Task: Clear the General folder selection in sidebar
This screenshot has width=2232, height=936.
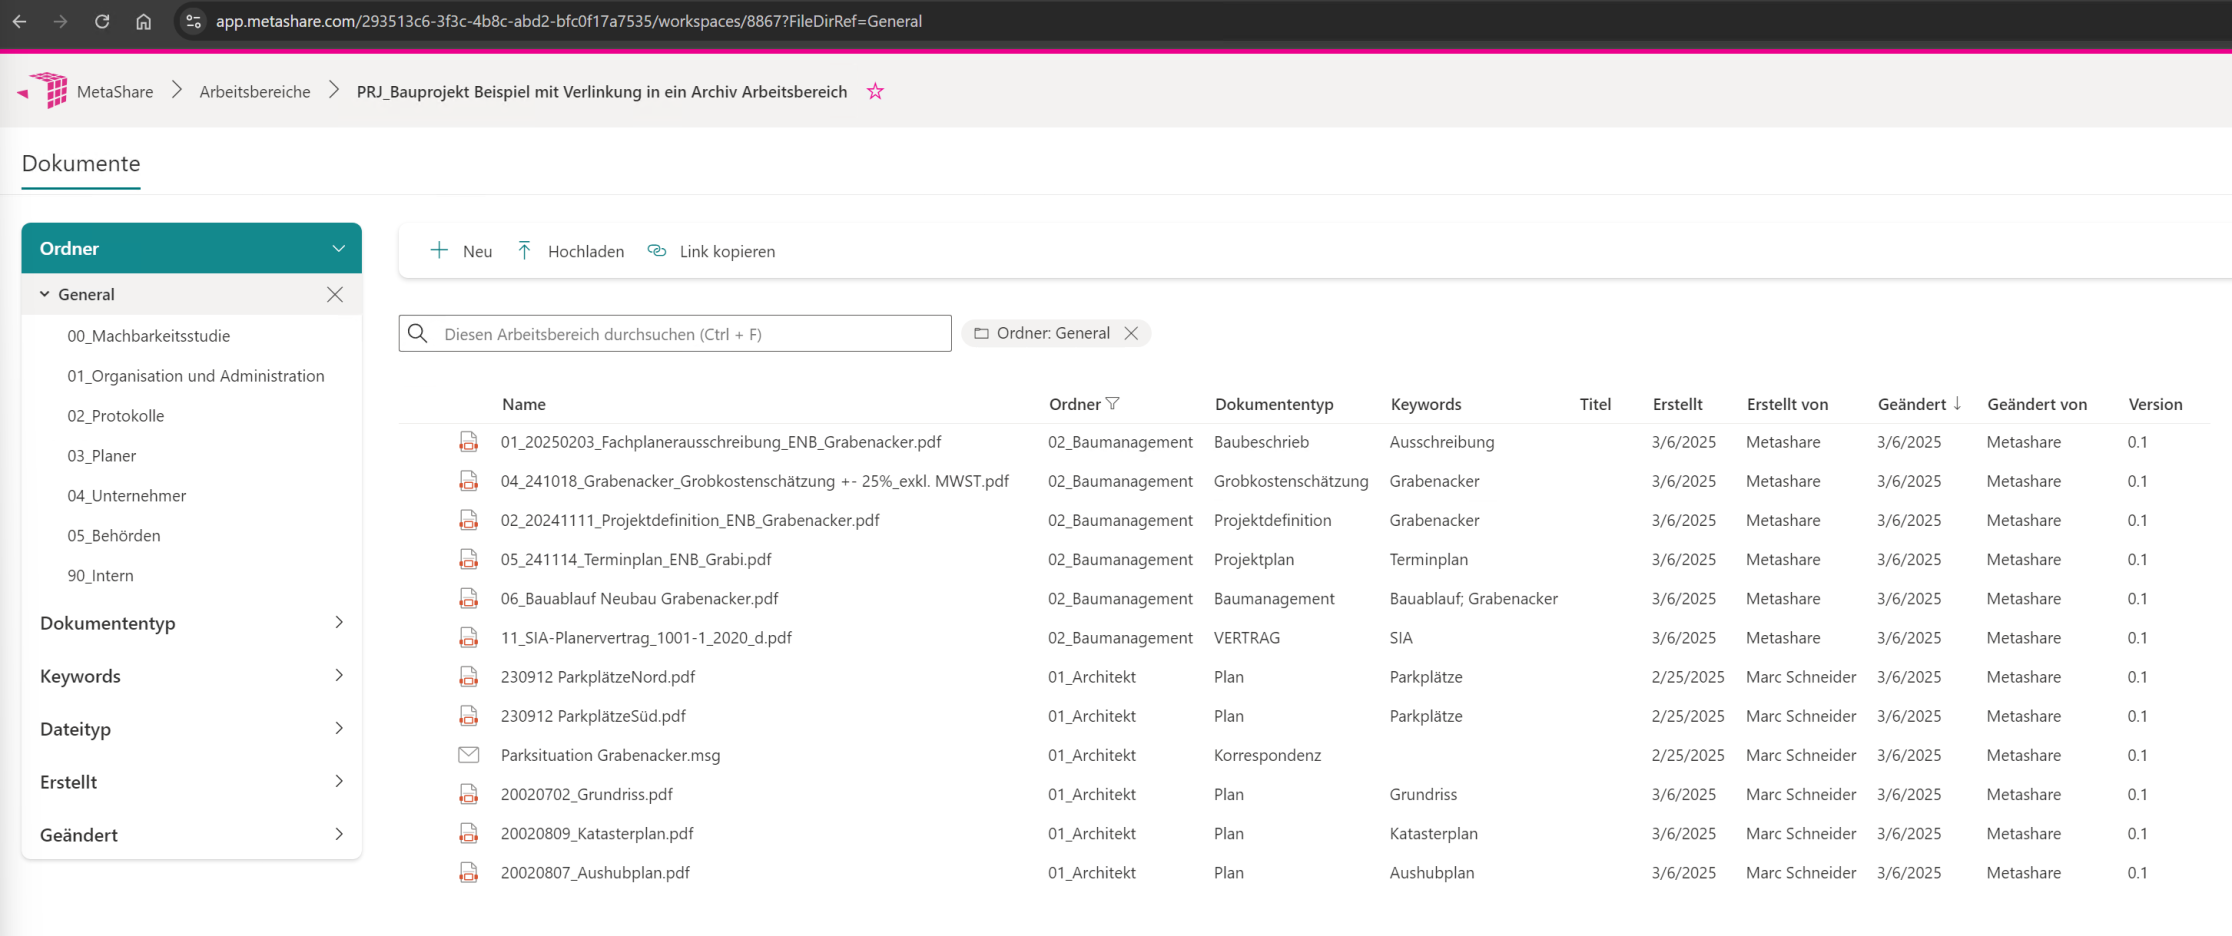Action: pyautogui.click(x=335, y=294)
